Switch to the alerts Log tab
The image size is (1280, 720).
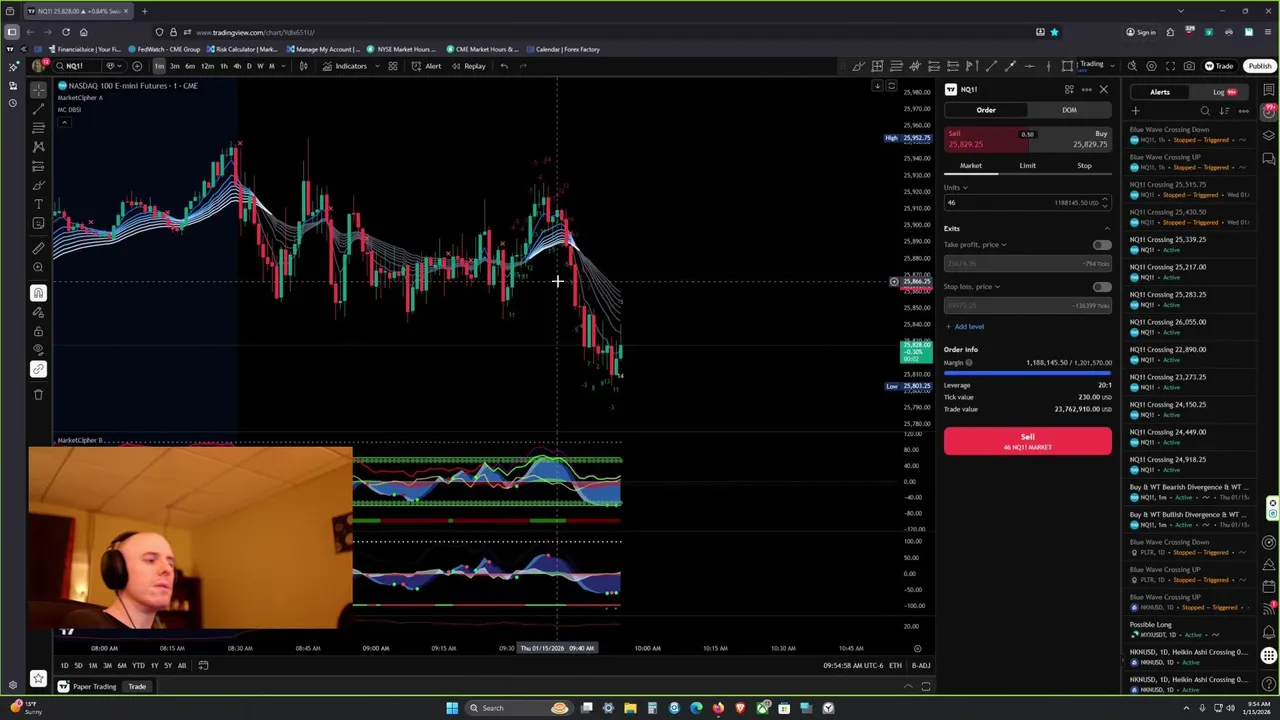coord(1224,92)
